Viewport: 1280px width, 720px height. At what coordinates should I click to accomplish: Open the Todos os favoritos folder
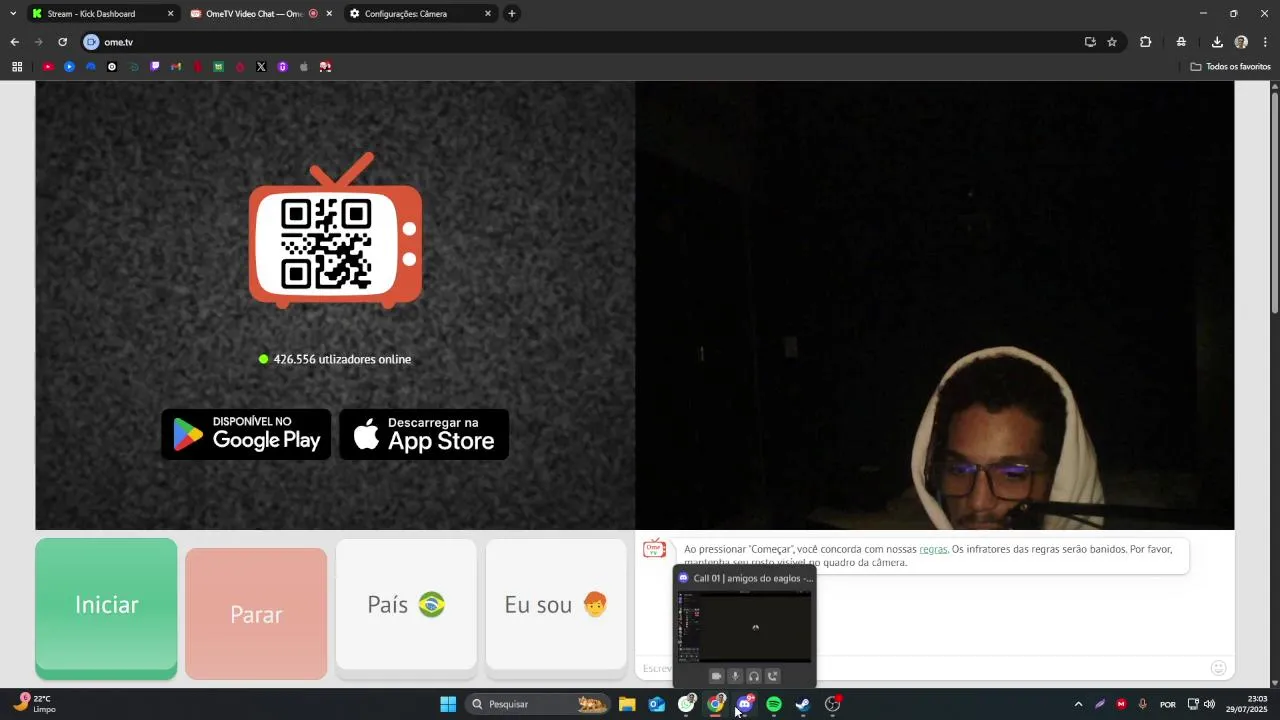pos(1231,67)
